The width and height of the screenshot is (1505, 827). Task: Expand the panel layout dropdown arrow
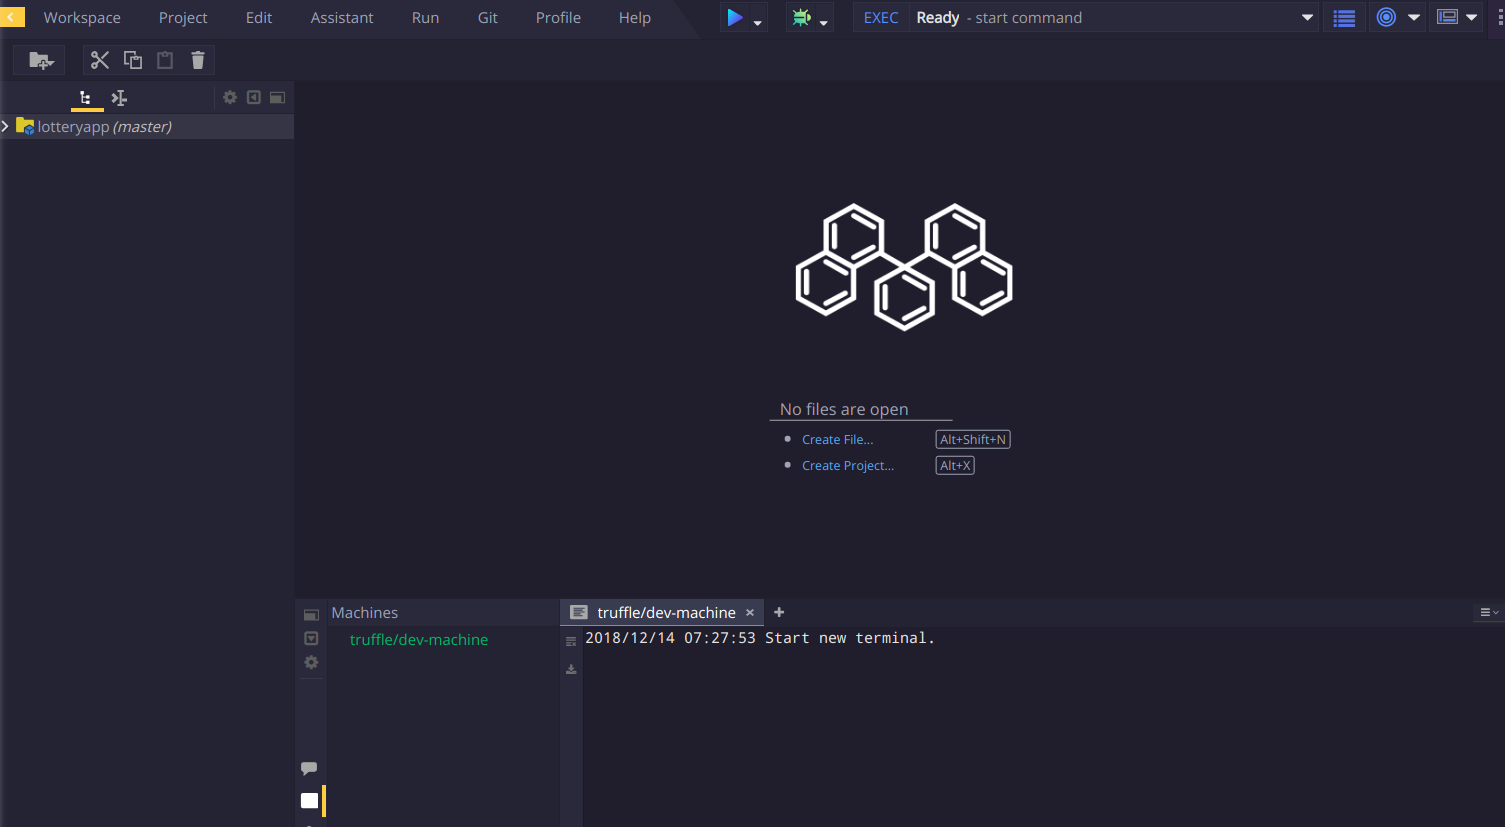1471,17
